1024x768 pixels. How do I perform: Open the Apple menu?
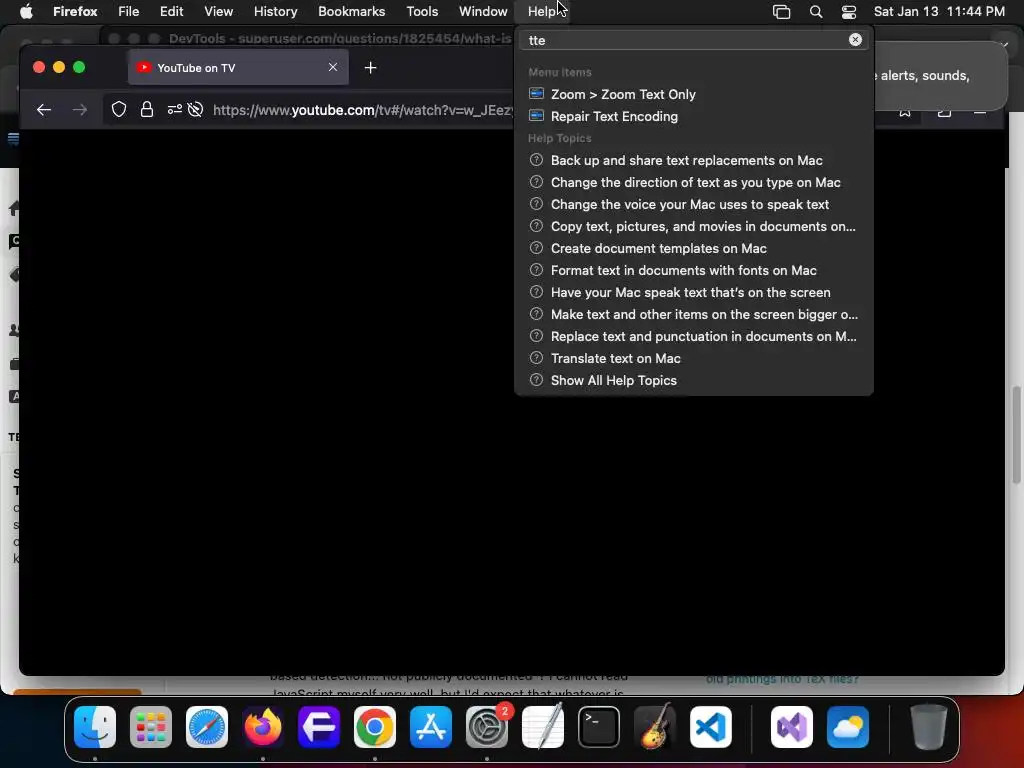pyautogui.click(x=26, y=11)
